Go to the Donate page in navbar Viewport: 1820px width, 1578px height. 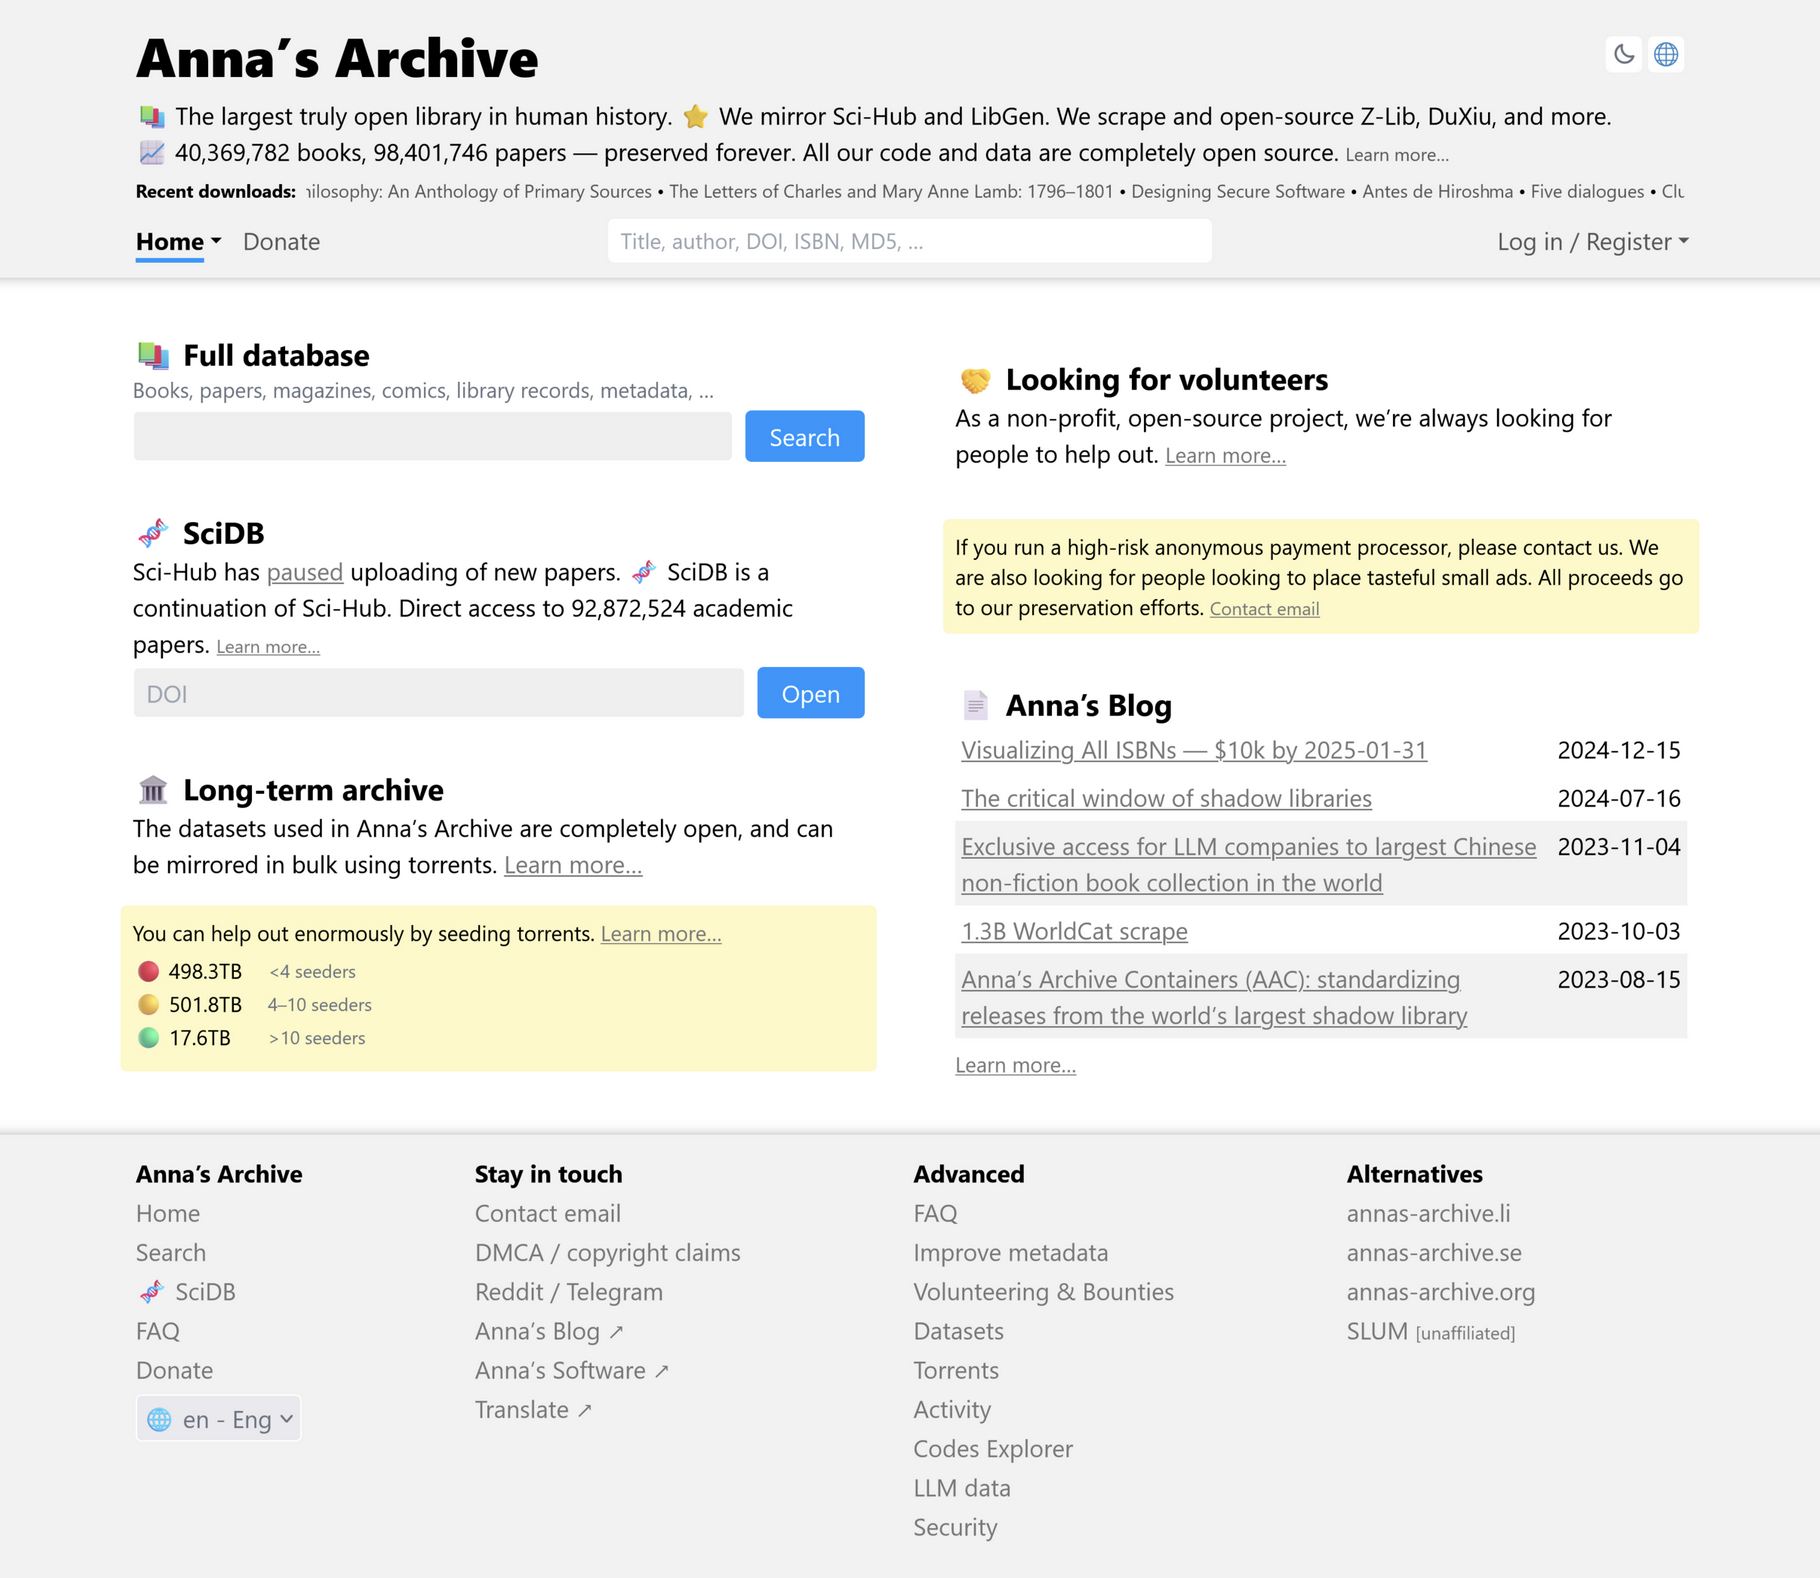coord(281,242)
